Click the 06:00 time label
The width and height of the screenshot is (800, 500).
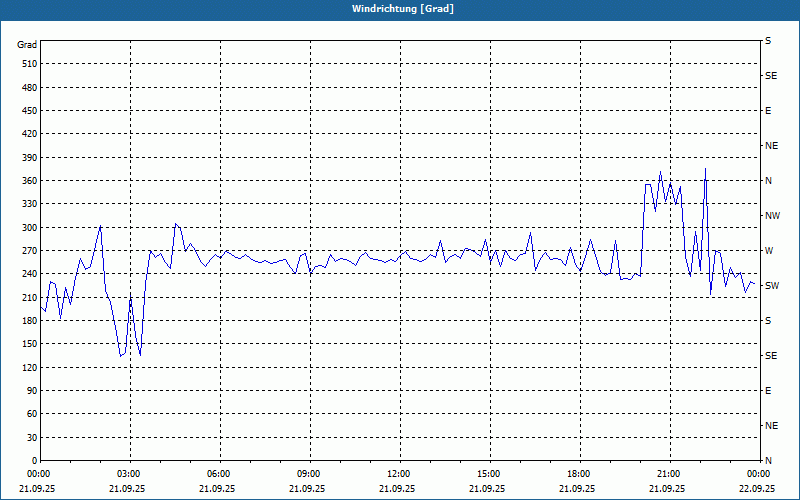click(220, 474)
